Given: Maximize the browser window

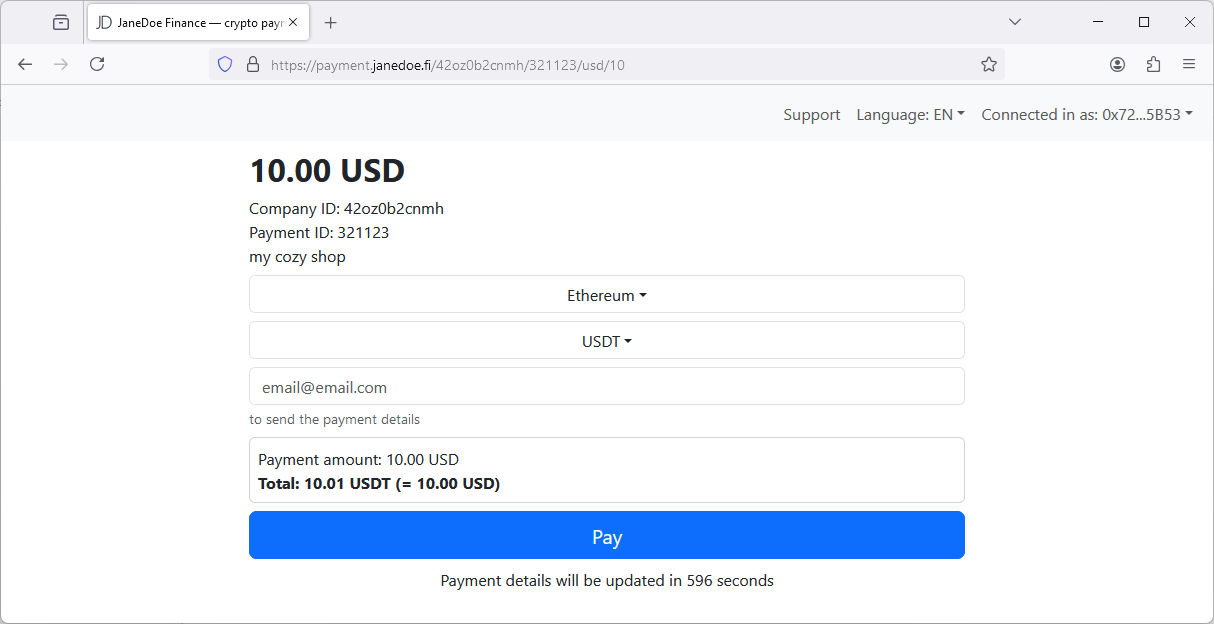Looking at the screenshot, I should (x=1144, y=22).
